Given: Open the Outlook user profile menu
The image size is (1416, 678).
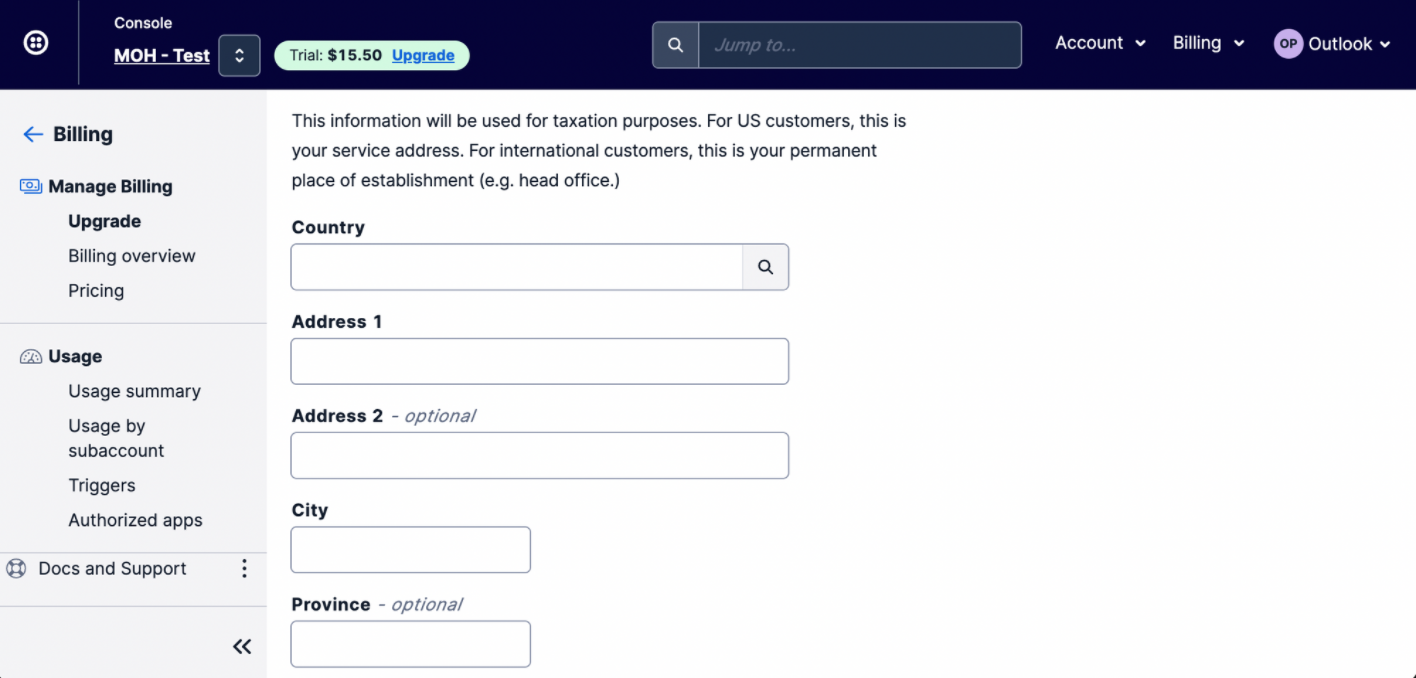Looking at the screenshot, I should pos(1332,44).
